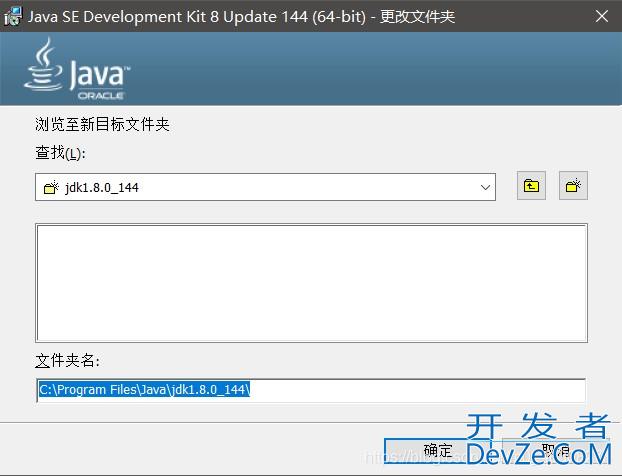This screenshot has height=476, width=622.
Task: Click the 查找(L): label
Action: 61,153
